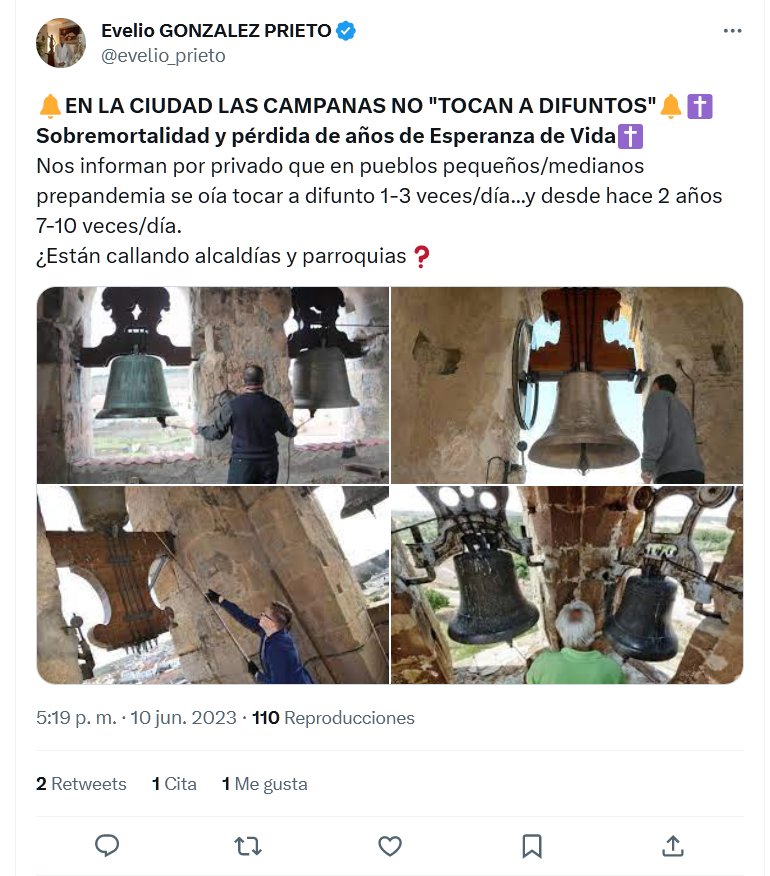
Task: Open bottom-right photo with green shirt man
Action: [x=567, y=585]
